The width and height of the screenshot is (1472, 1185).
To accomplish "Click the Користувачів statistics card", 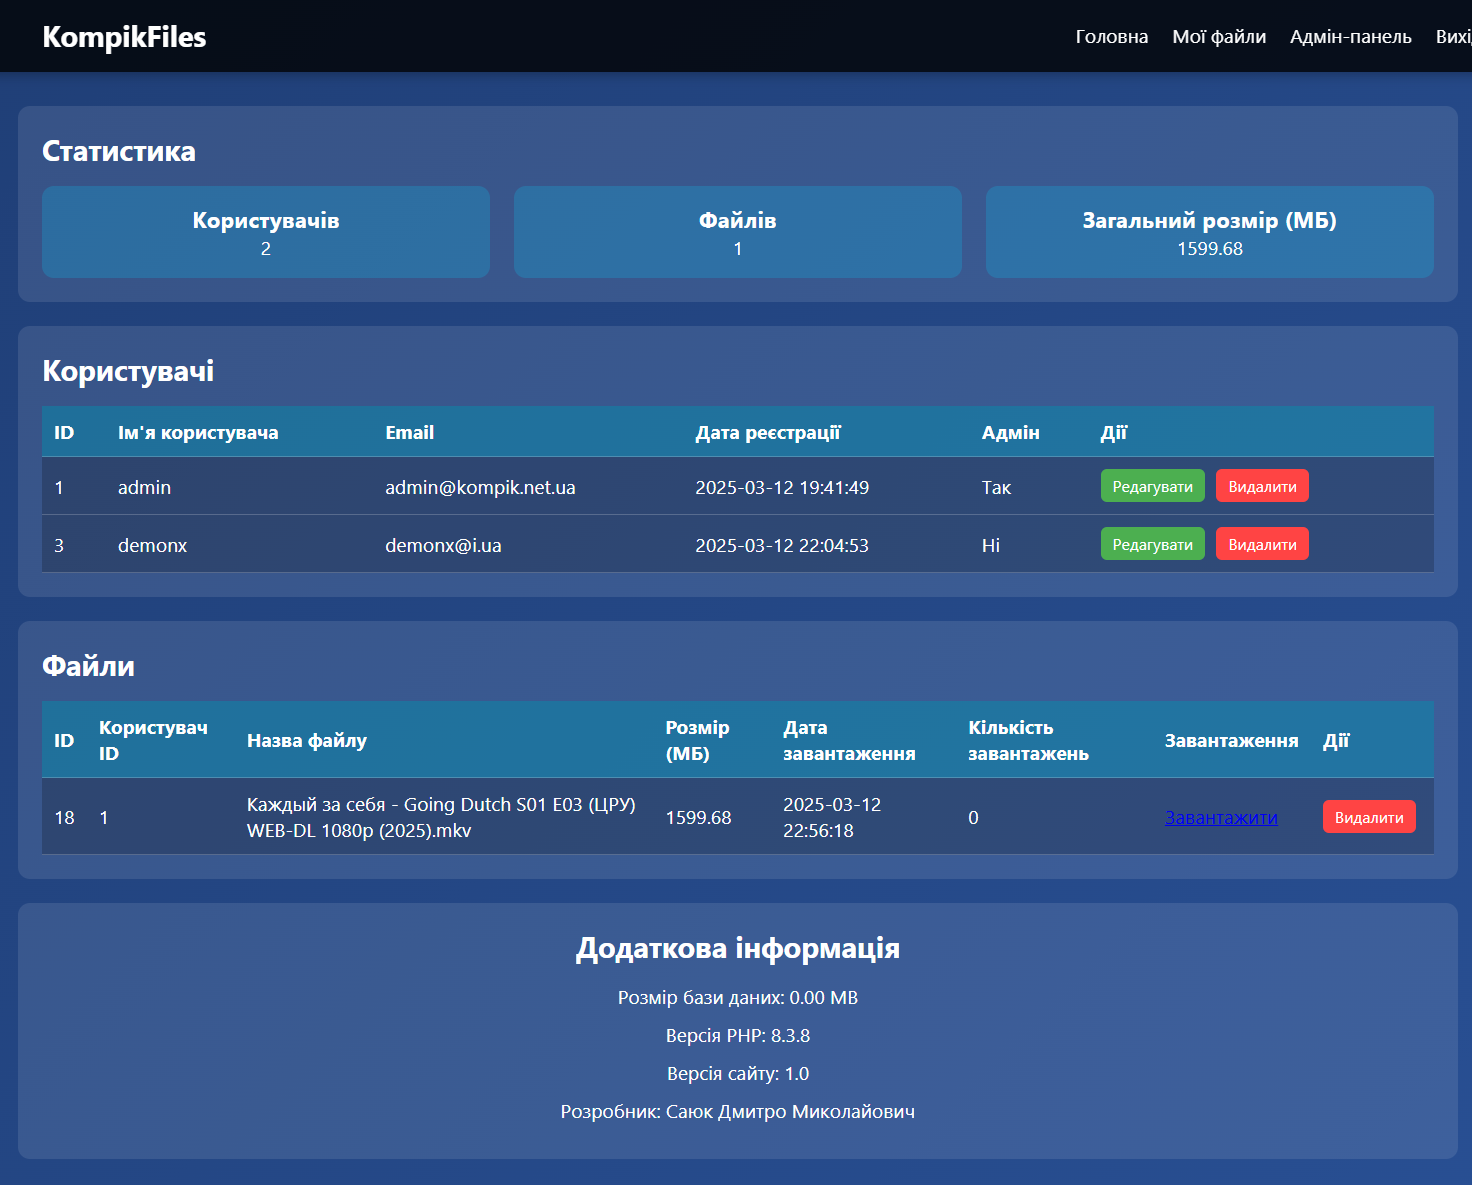I will coord(266,232).
